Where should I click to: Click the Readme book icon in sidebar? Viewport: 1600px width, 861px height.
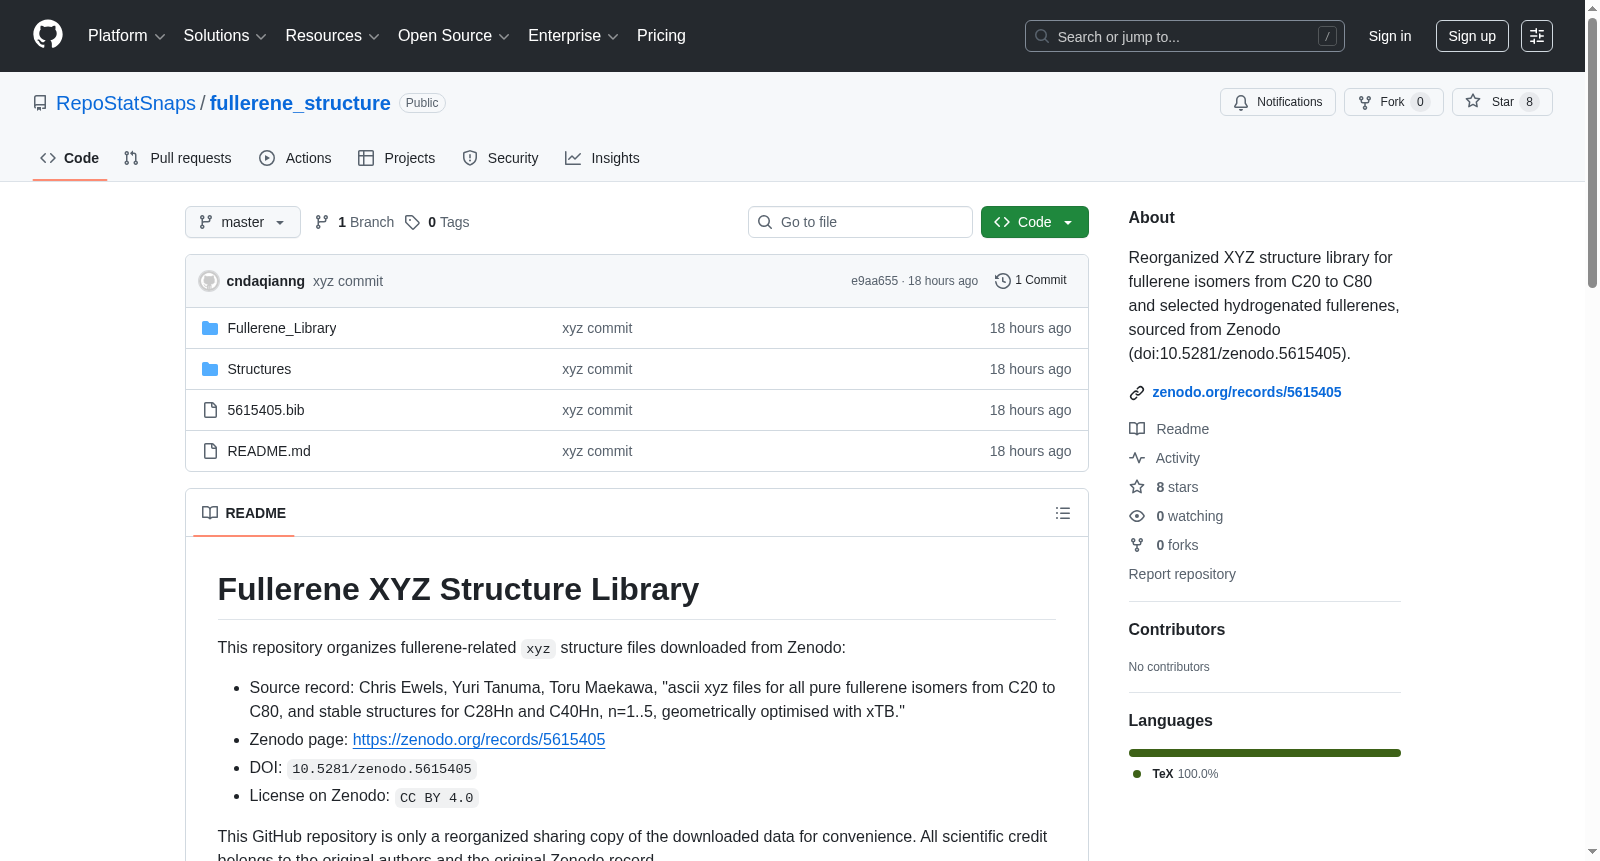coord(1137,429)
